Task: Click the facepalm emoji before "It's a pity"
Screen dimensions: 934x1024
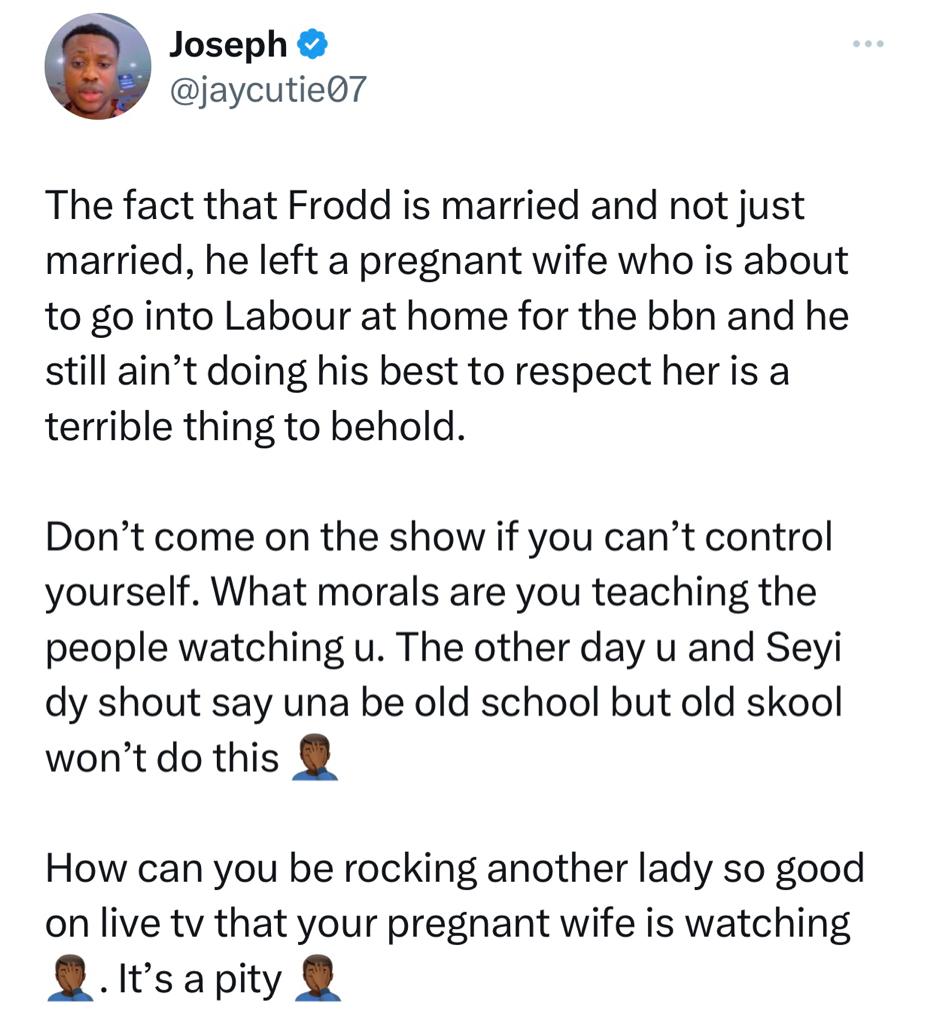Action: (71, 979)
